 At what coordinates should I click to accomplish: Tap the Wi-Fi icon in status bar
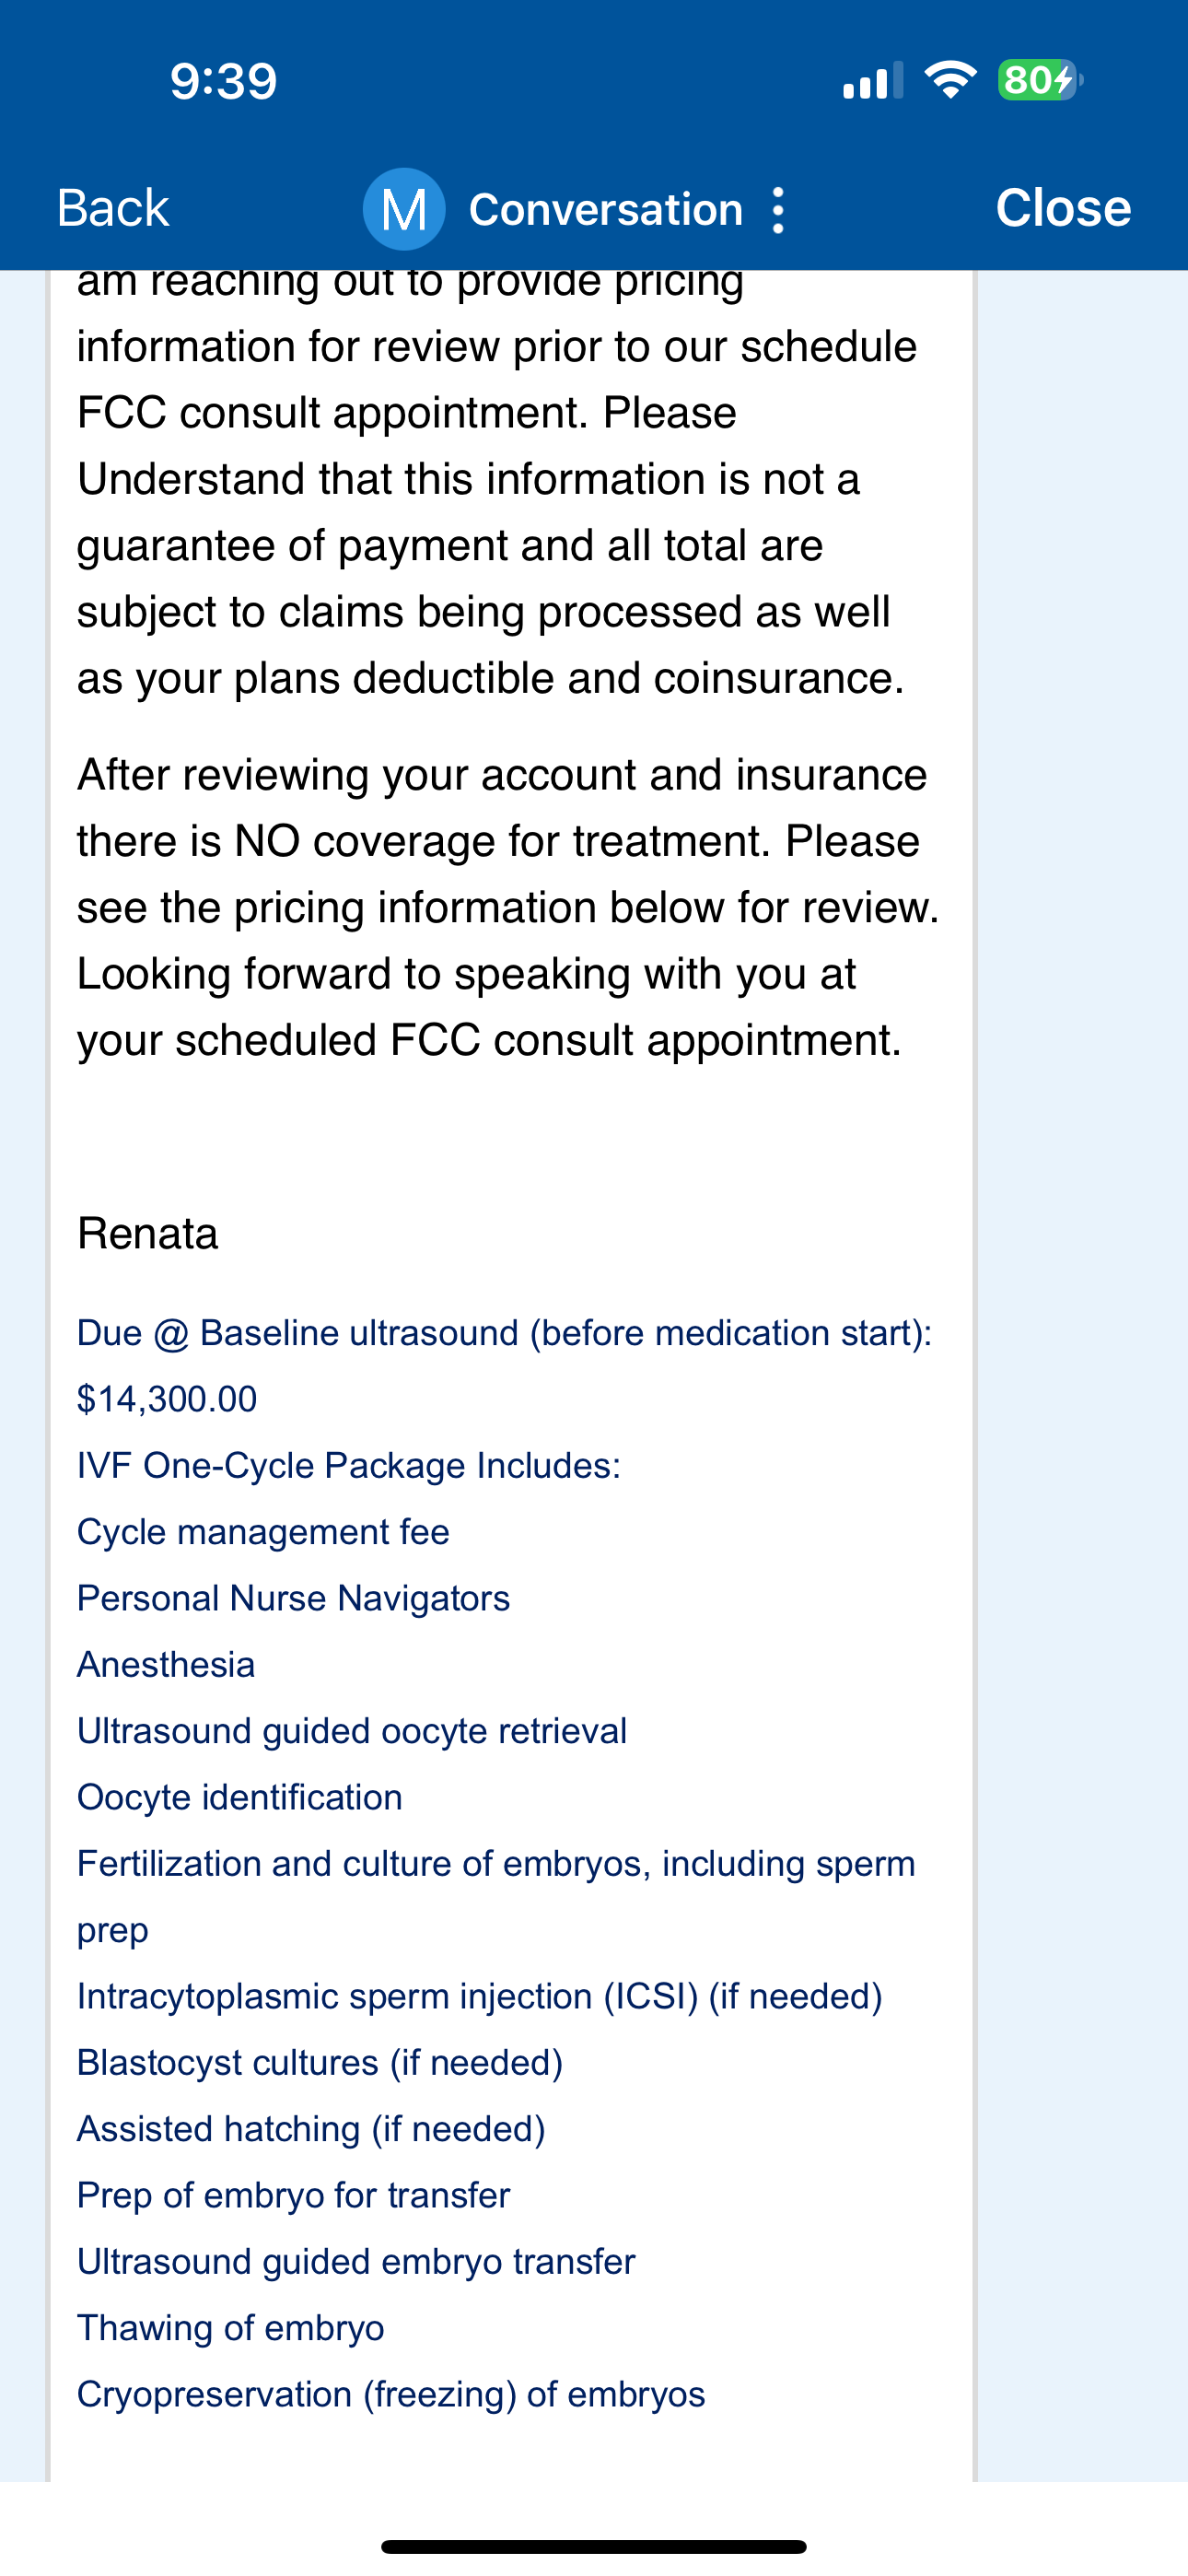click(x=950, y=80)
